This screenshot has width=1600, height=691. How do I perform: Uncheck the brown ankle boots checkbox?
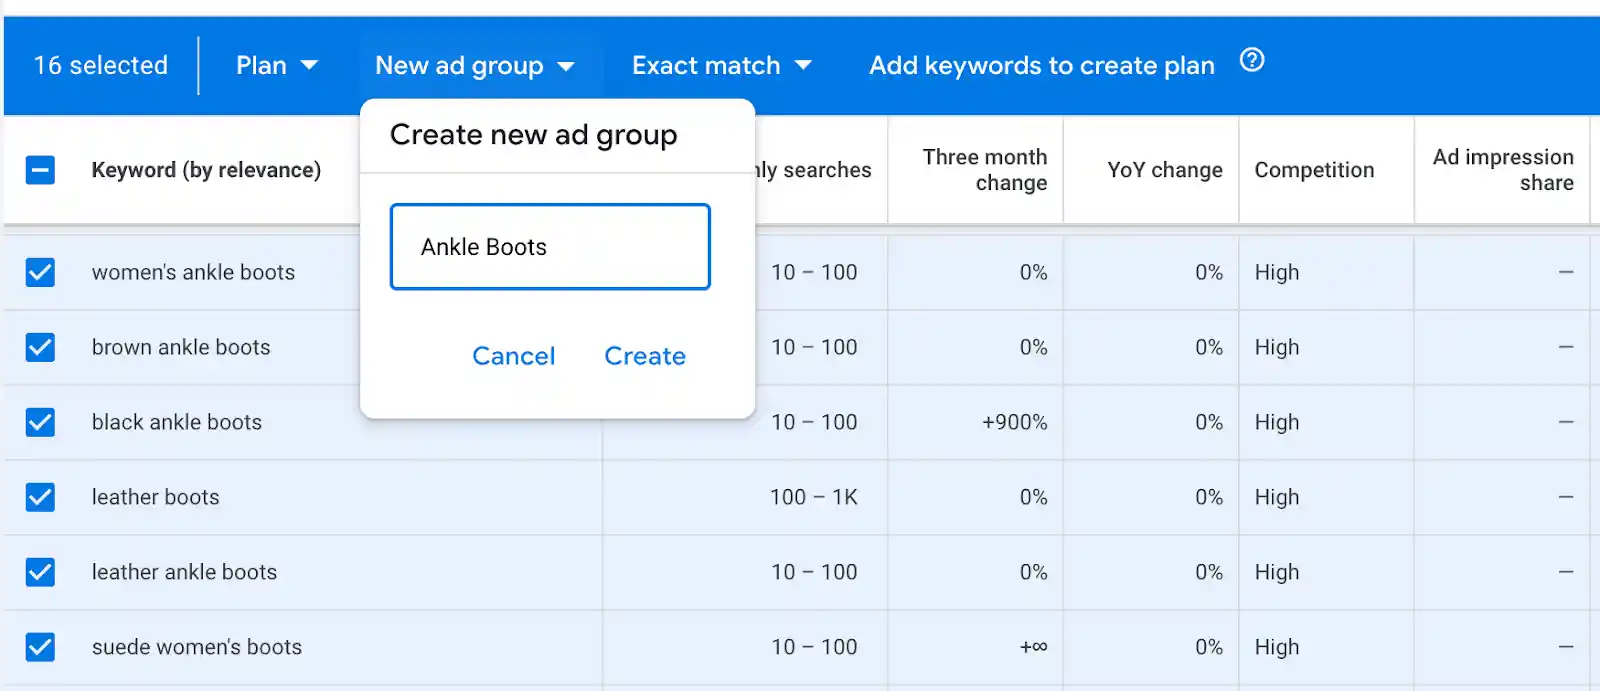[x=40, y=347]
